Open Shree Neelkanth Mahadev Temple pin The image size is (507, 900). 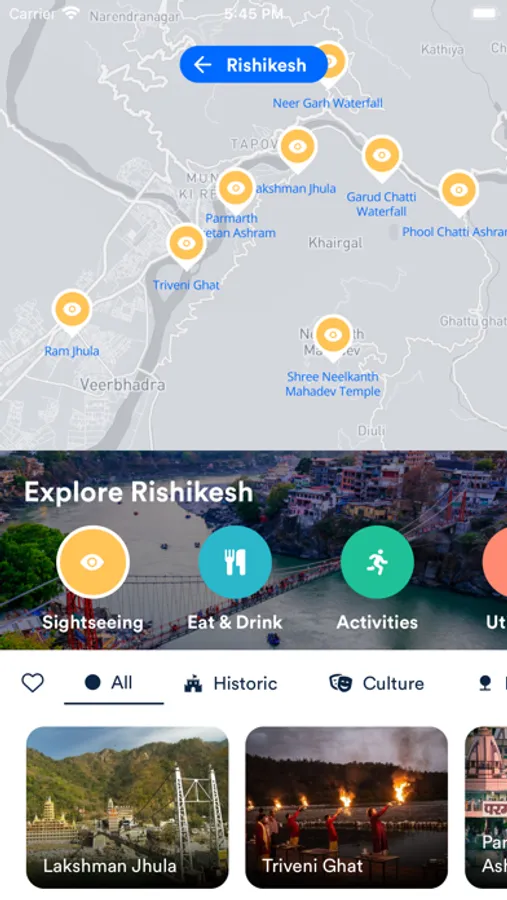(332, 336)
